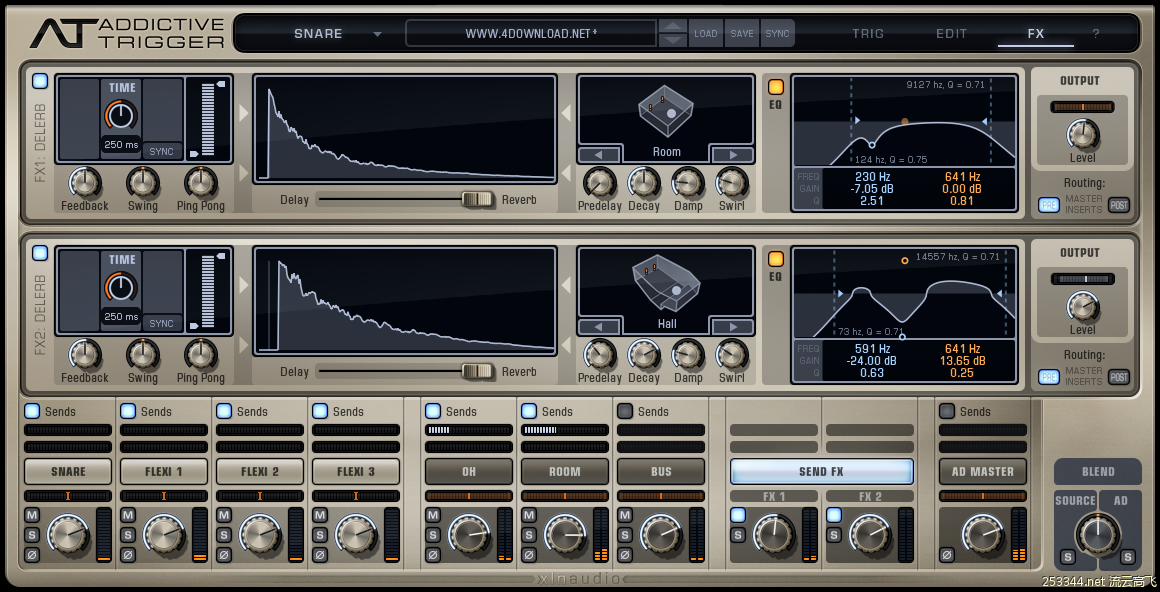Select next reverb type in FX2 Hall
The height and width of the screenshot is (592, 1160).
pyautogui.click(x=732, y=326)
